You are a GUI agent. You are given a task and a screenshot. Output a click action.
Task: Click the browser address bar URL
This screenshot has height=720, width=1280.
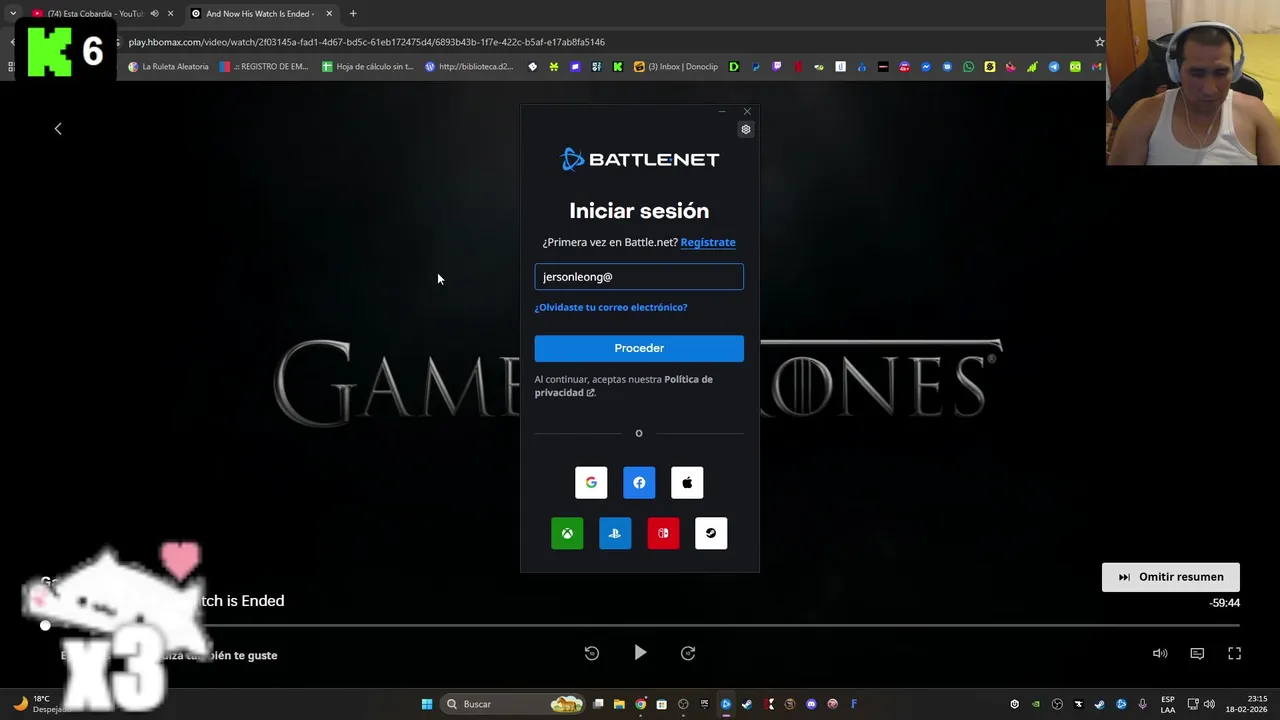click(366, 42)
